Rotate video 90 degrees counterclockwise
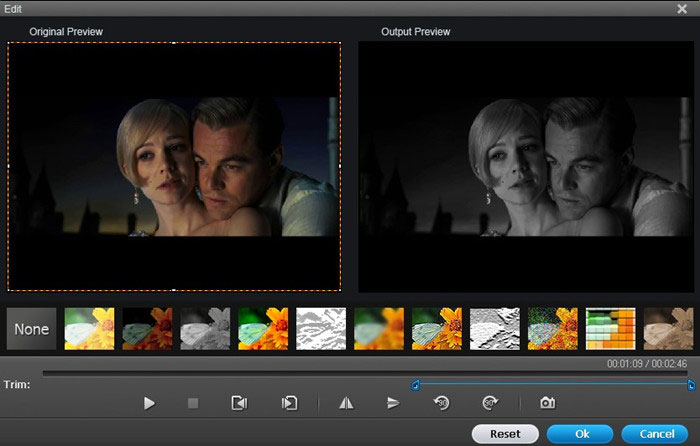Viewport: 700px width, 446px height. 442,403
